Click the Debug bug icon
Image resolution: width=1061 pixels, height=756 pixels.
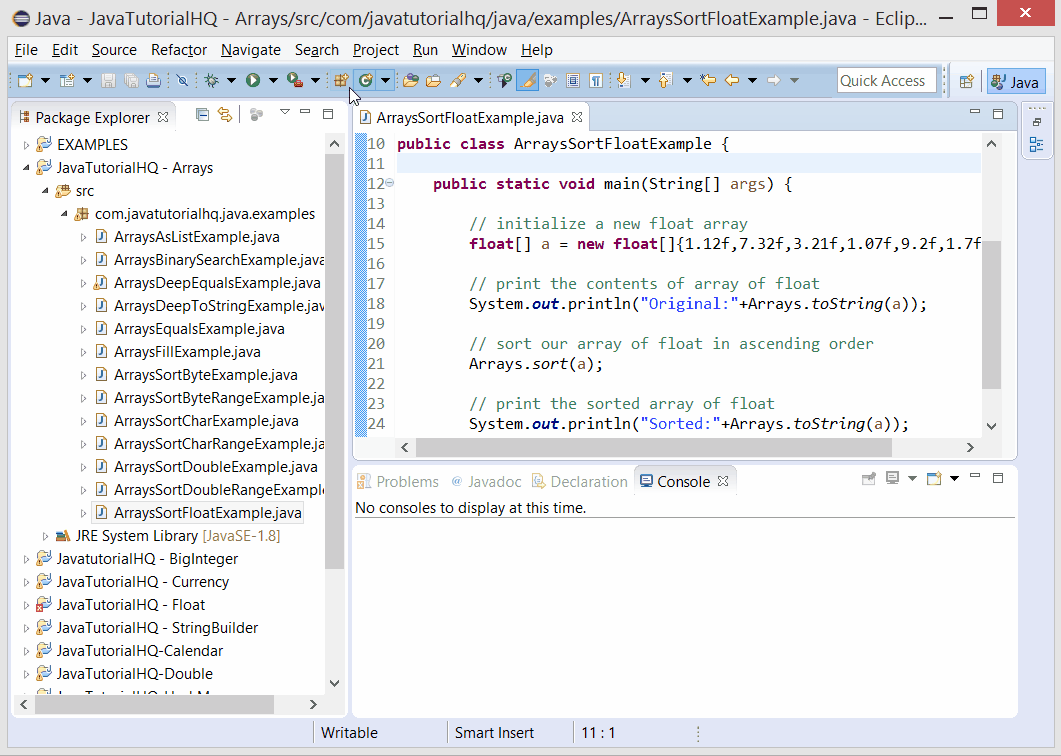212,81
